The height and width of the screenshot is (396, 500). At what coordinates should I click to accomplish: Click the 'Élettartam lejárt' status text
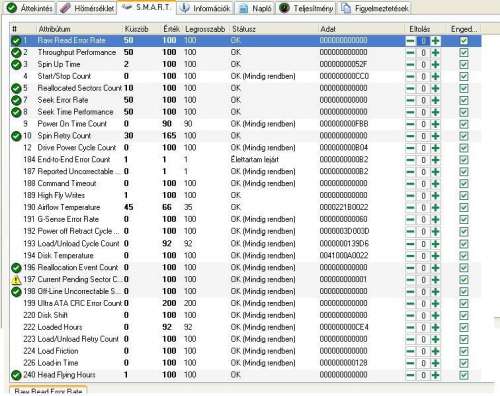[255, 160]
